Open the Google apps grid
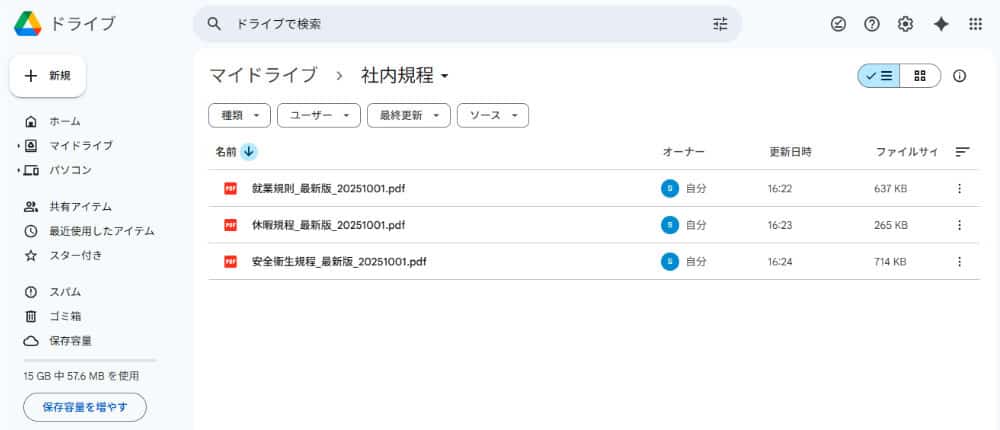Image resolution: width=1000 pixels, height=430 pixels. coord(975,24)
